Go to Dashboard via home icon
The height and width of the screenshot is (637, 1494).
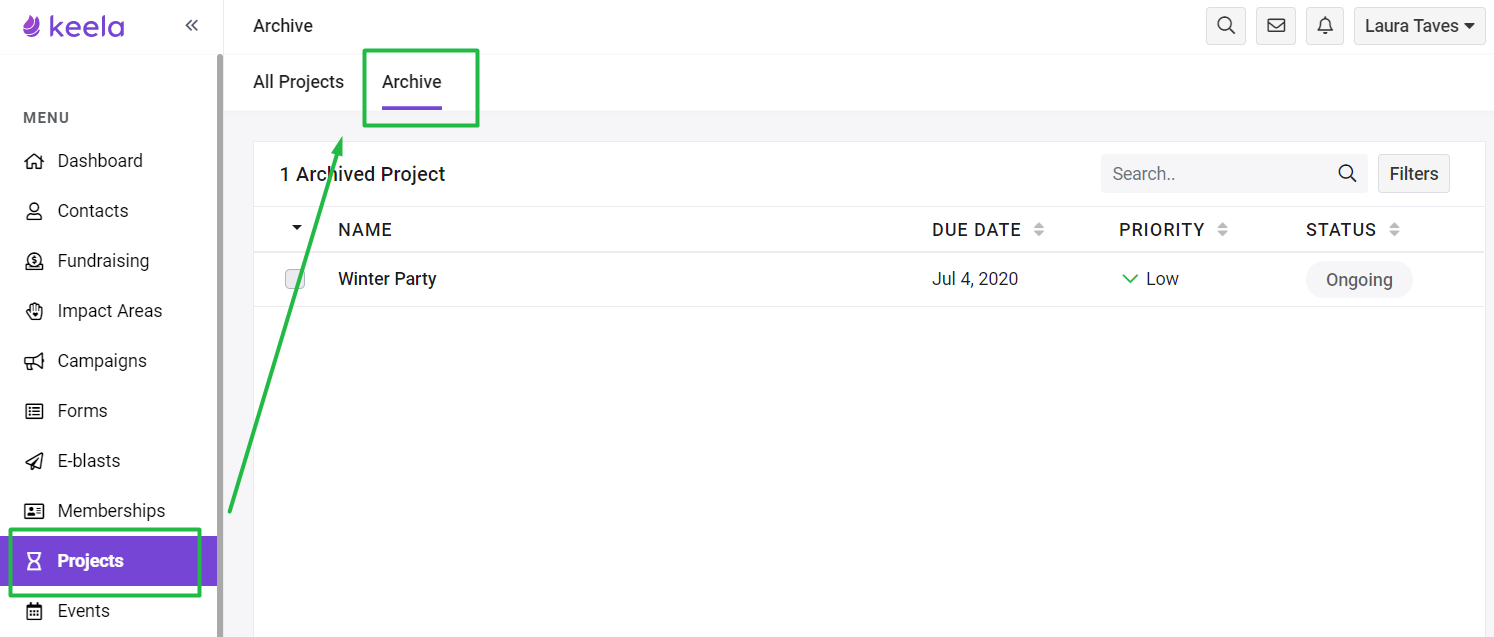tap(34, 161)
